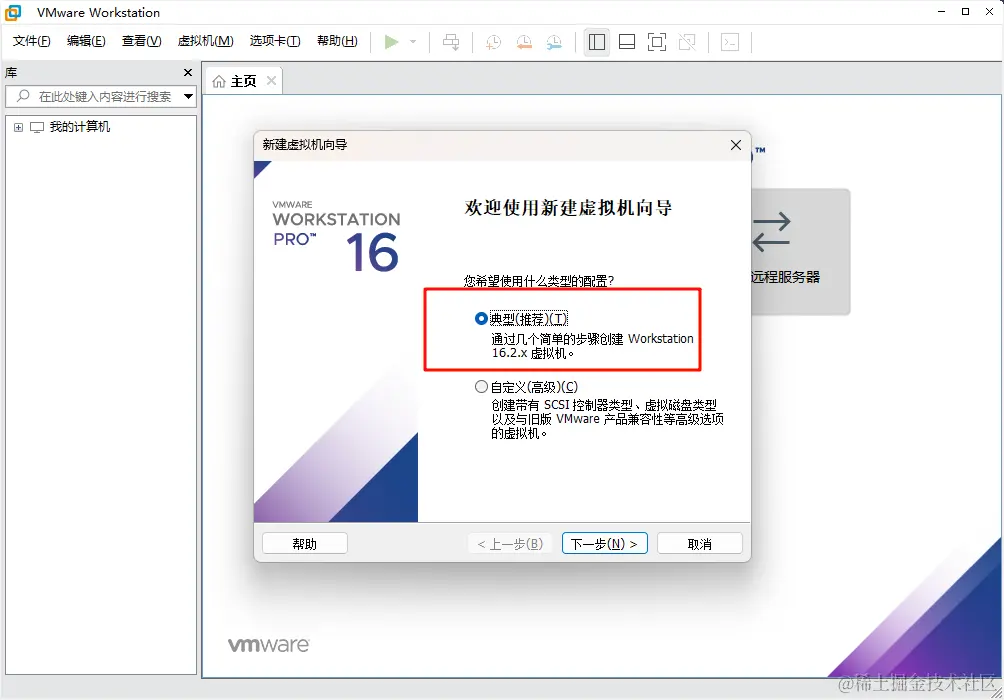Toggle the thumbnail bar view icon
This screenshot has height=700, width=1004.
click(627, 42)
